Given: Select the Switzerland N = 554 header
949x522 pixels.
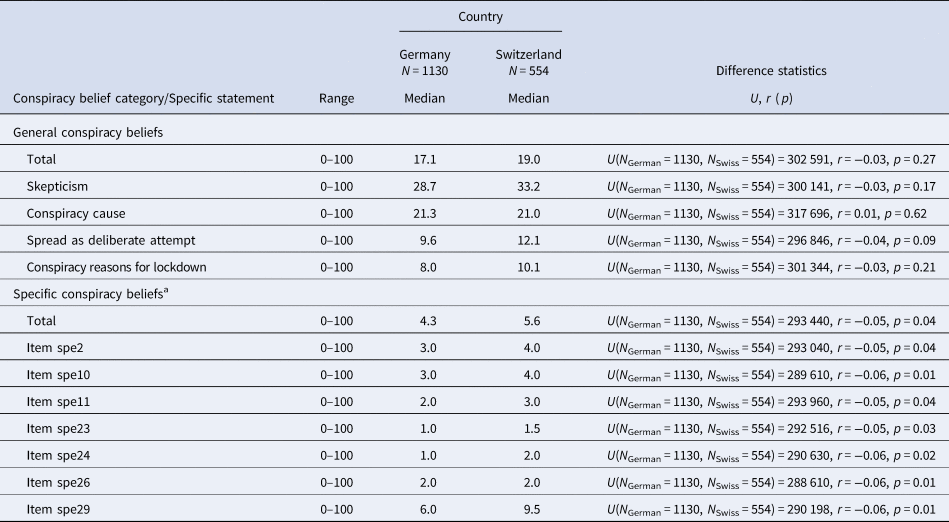Looking at the screenshot, I should tap(528, 62).
